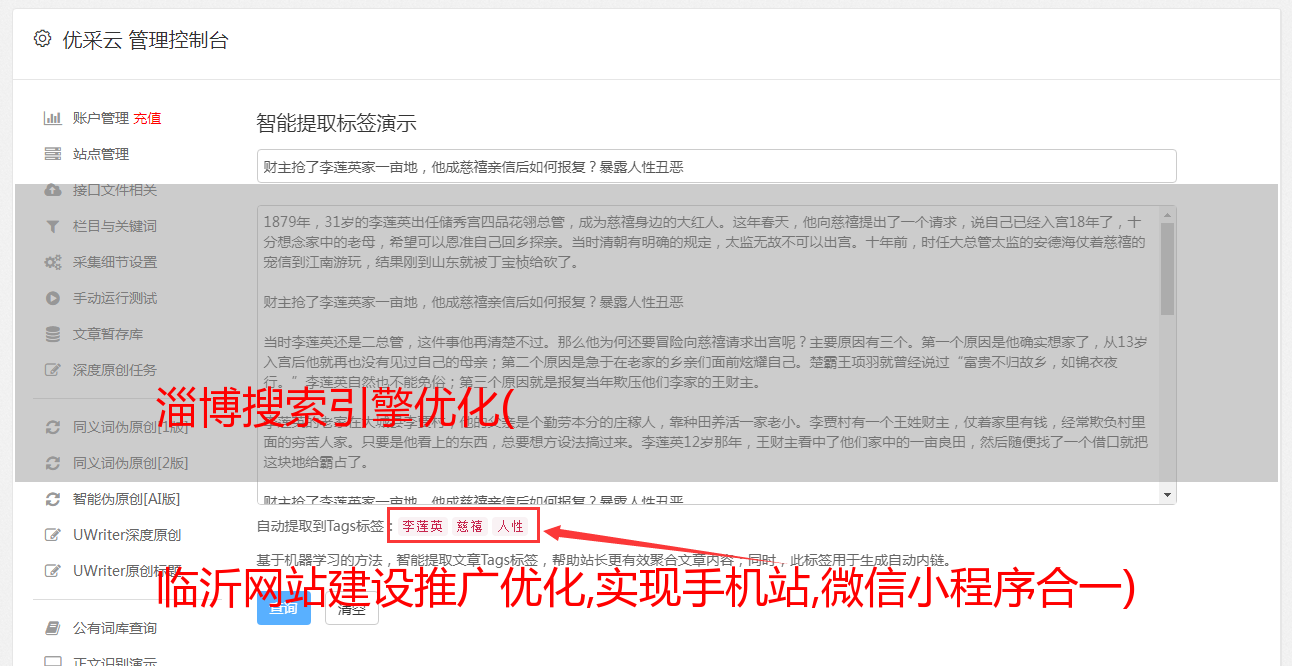The image size is (1292, 666).
Task: Click the 李莲英 tag
Action: (422, 526)
